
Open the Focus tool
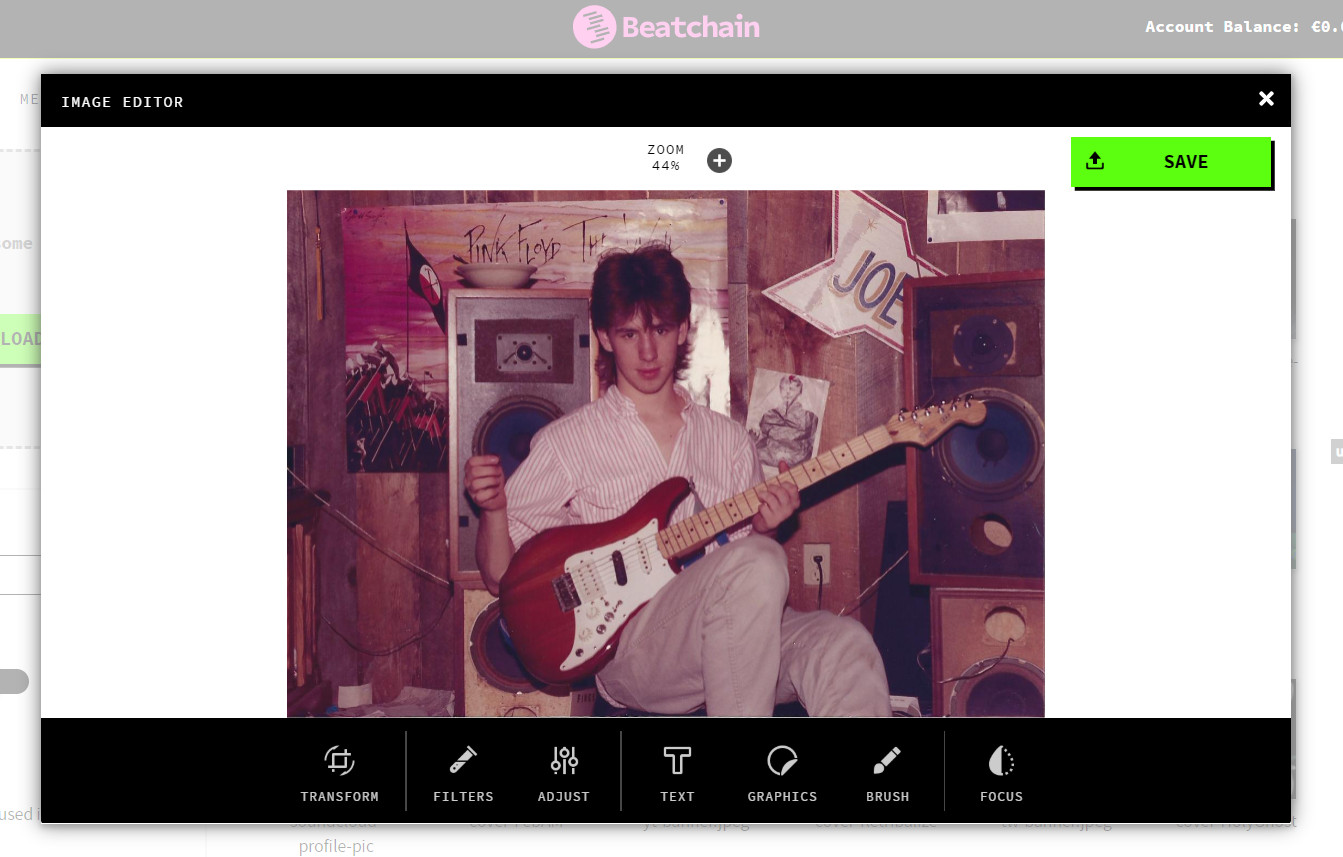[x=1001, y=774]
